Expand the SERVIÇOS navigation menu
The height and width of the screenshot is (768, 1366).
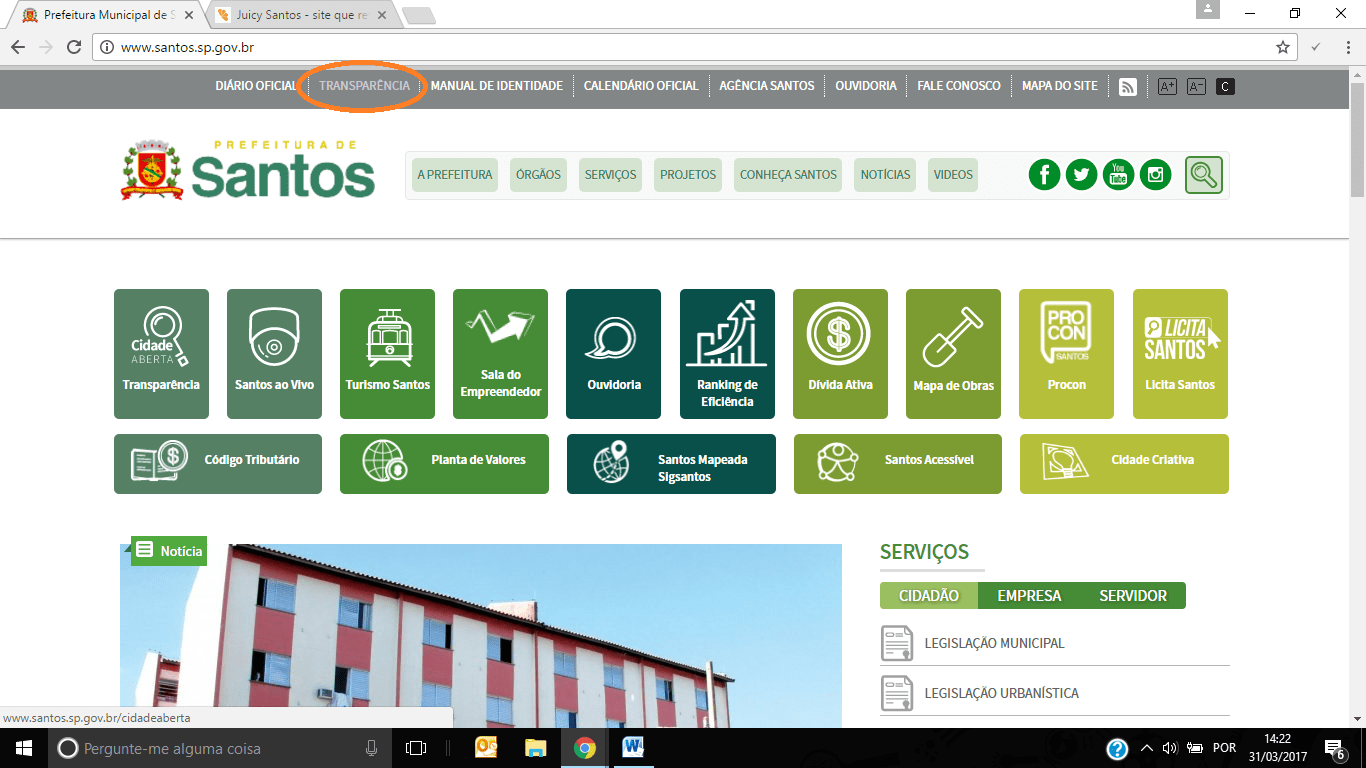click(x=610, y=175)
